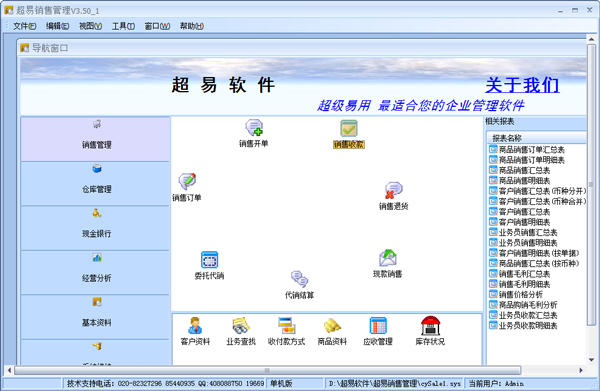Open 应收管理 icon
Image resolution: width=600 pixels, height=391 pixels.
[x=378, y=331]
